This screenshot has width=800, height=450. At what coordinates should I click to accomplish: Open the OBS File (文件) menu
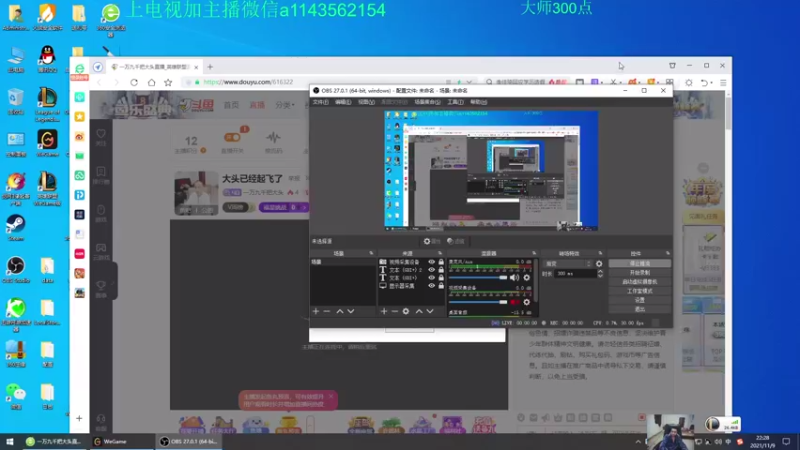(x=320, y=102)
